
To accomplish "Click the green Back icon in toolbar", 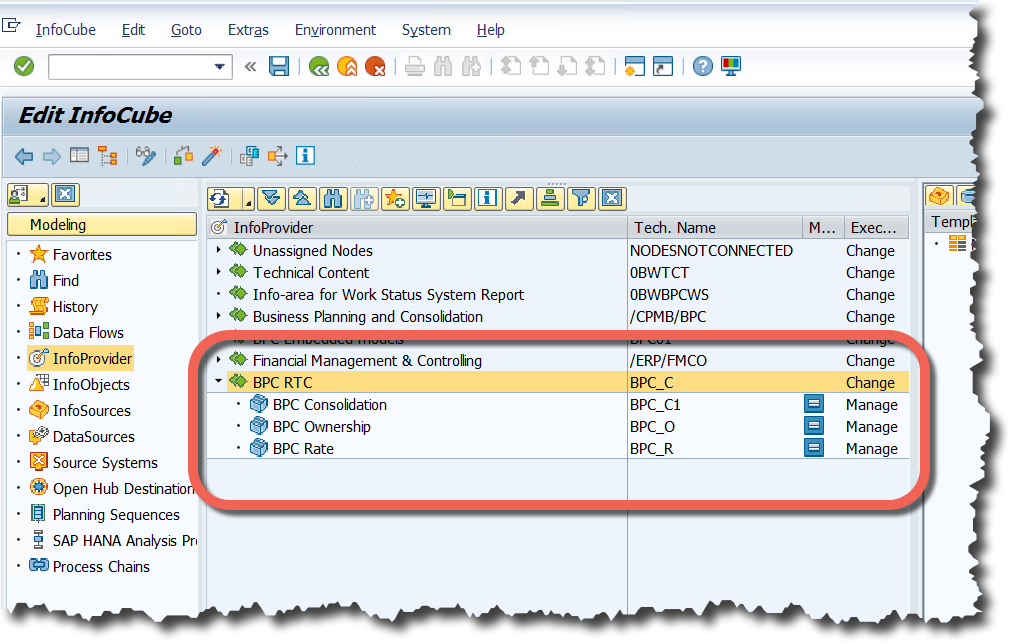I will 319,66.
